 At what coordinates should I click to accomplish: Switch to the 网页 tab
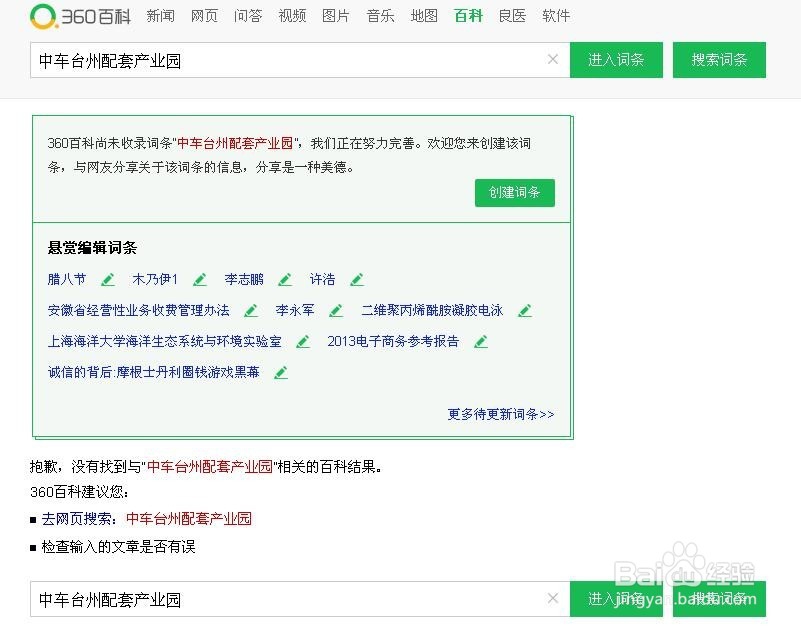[204, 16]
